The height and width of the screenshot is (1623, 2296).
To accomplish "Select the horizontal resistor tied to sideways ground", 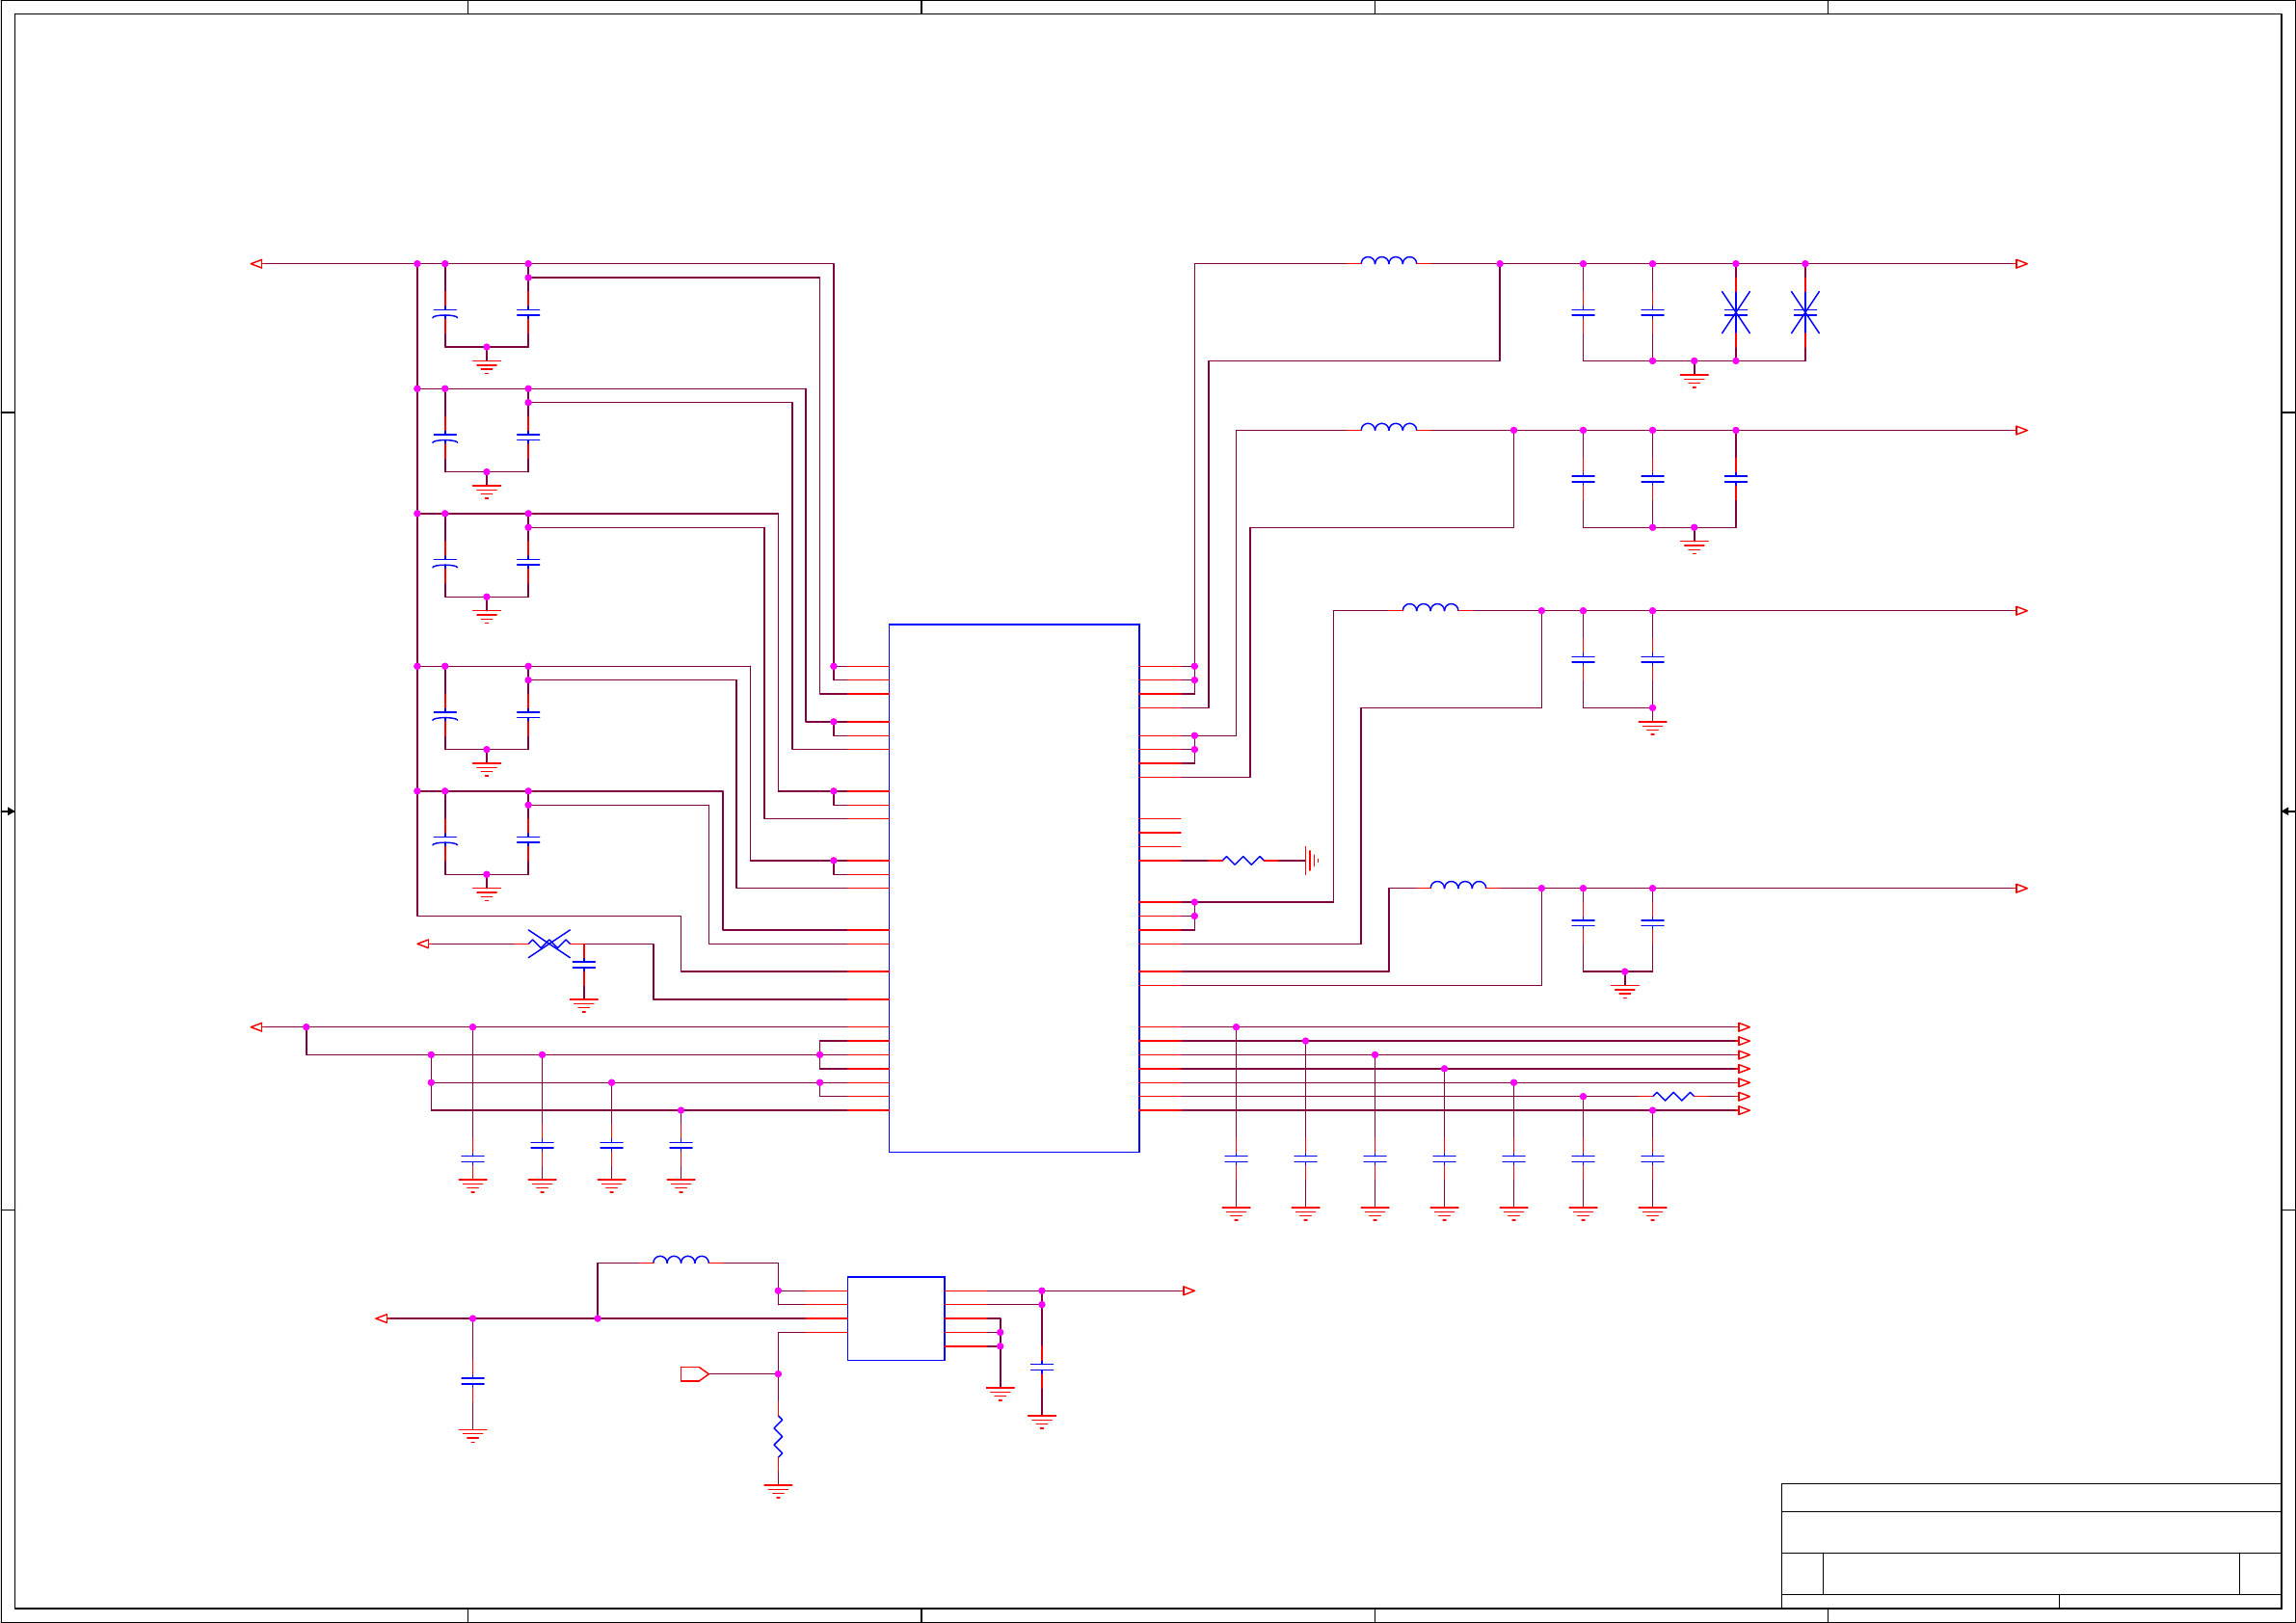I will (1243, 860).
